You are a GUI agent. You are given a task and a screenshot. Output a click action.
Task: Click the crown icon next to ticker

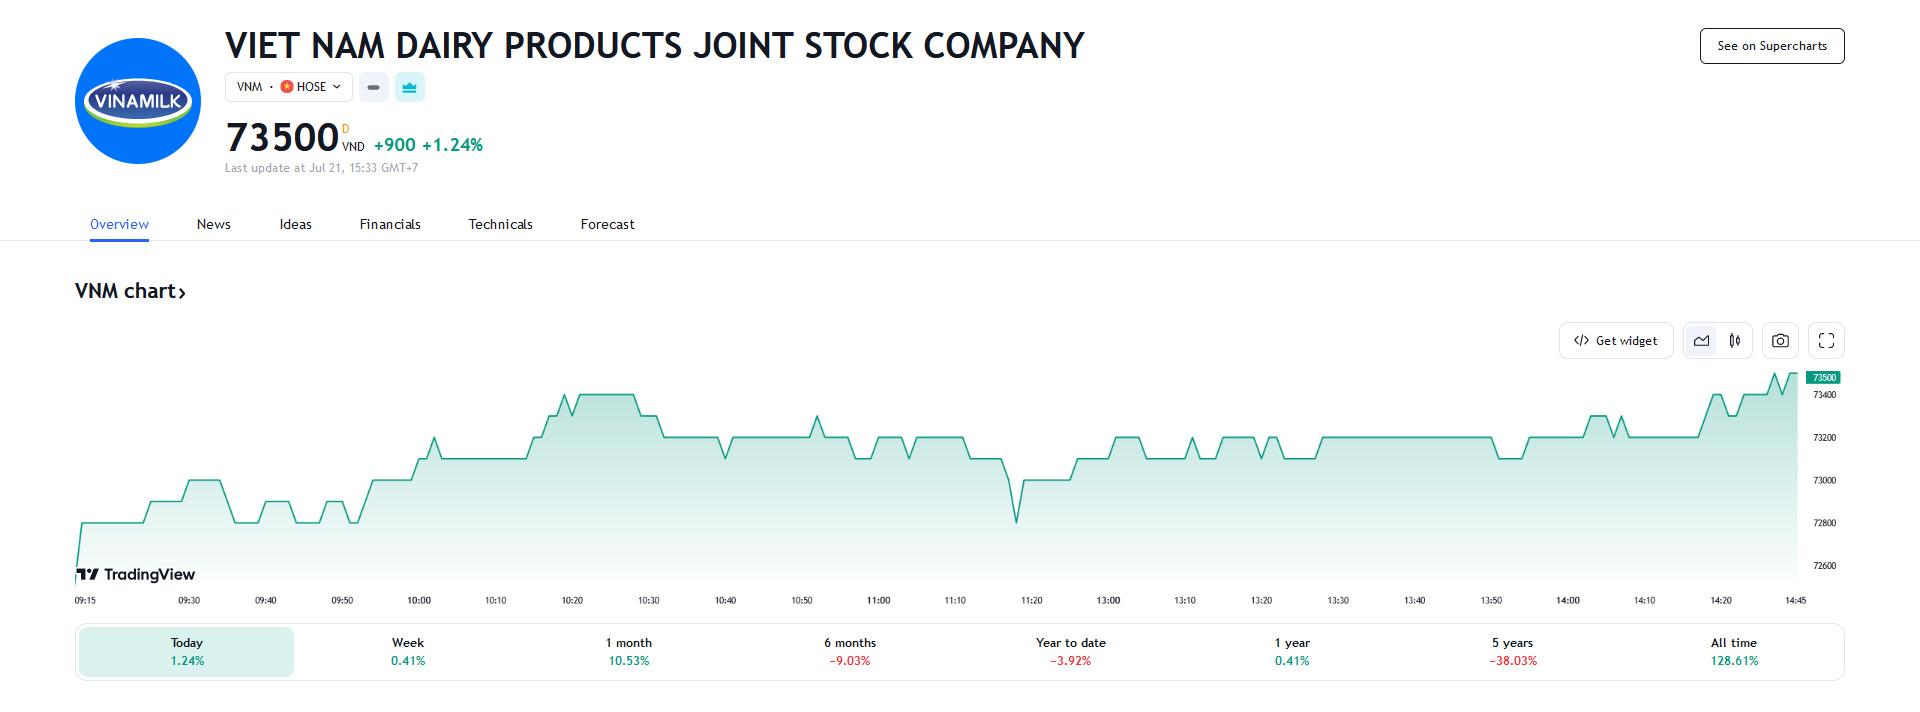[409, 87]
